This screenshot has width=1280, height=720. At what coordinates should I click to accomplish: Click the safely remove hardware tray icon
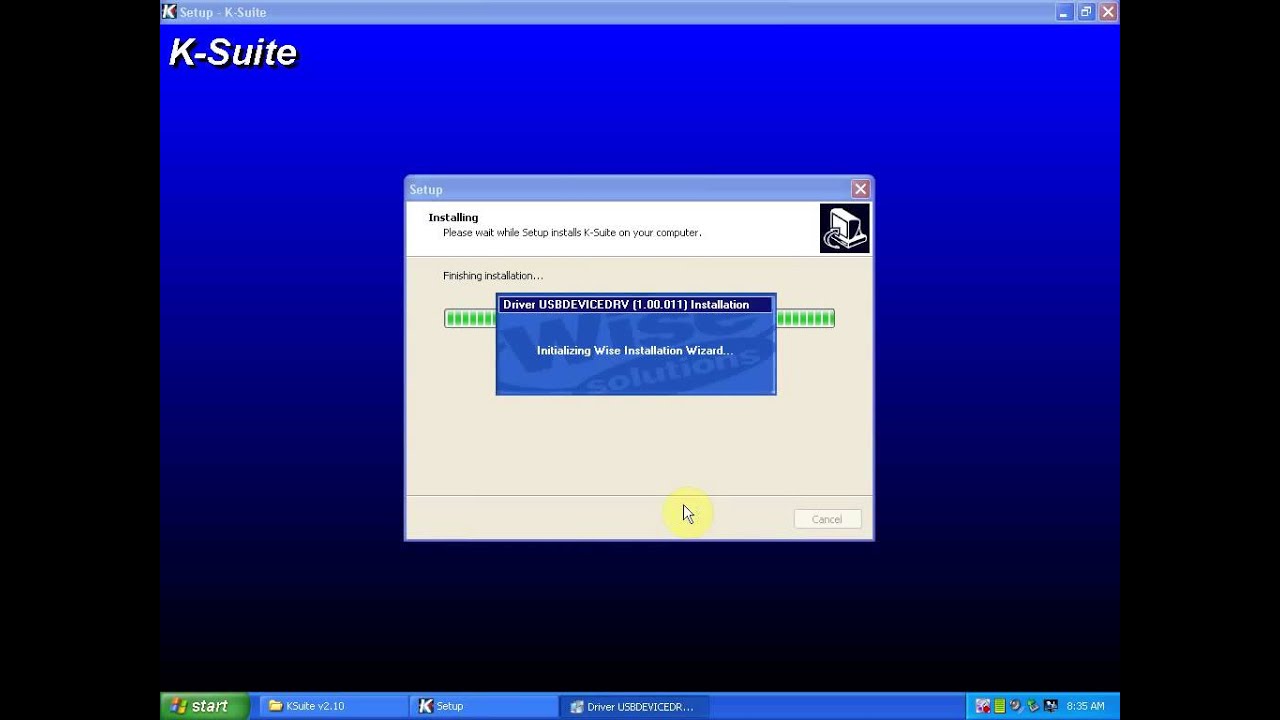(x=1033, y=706)
